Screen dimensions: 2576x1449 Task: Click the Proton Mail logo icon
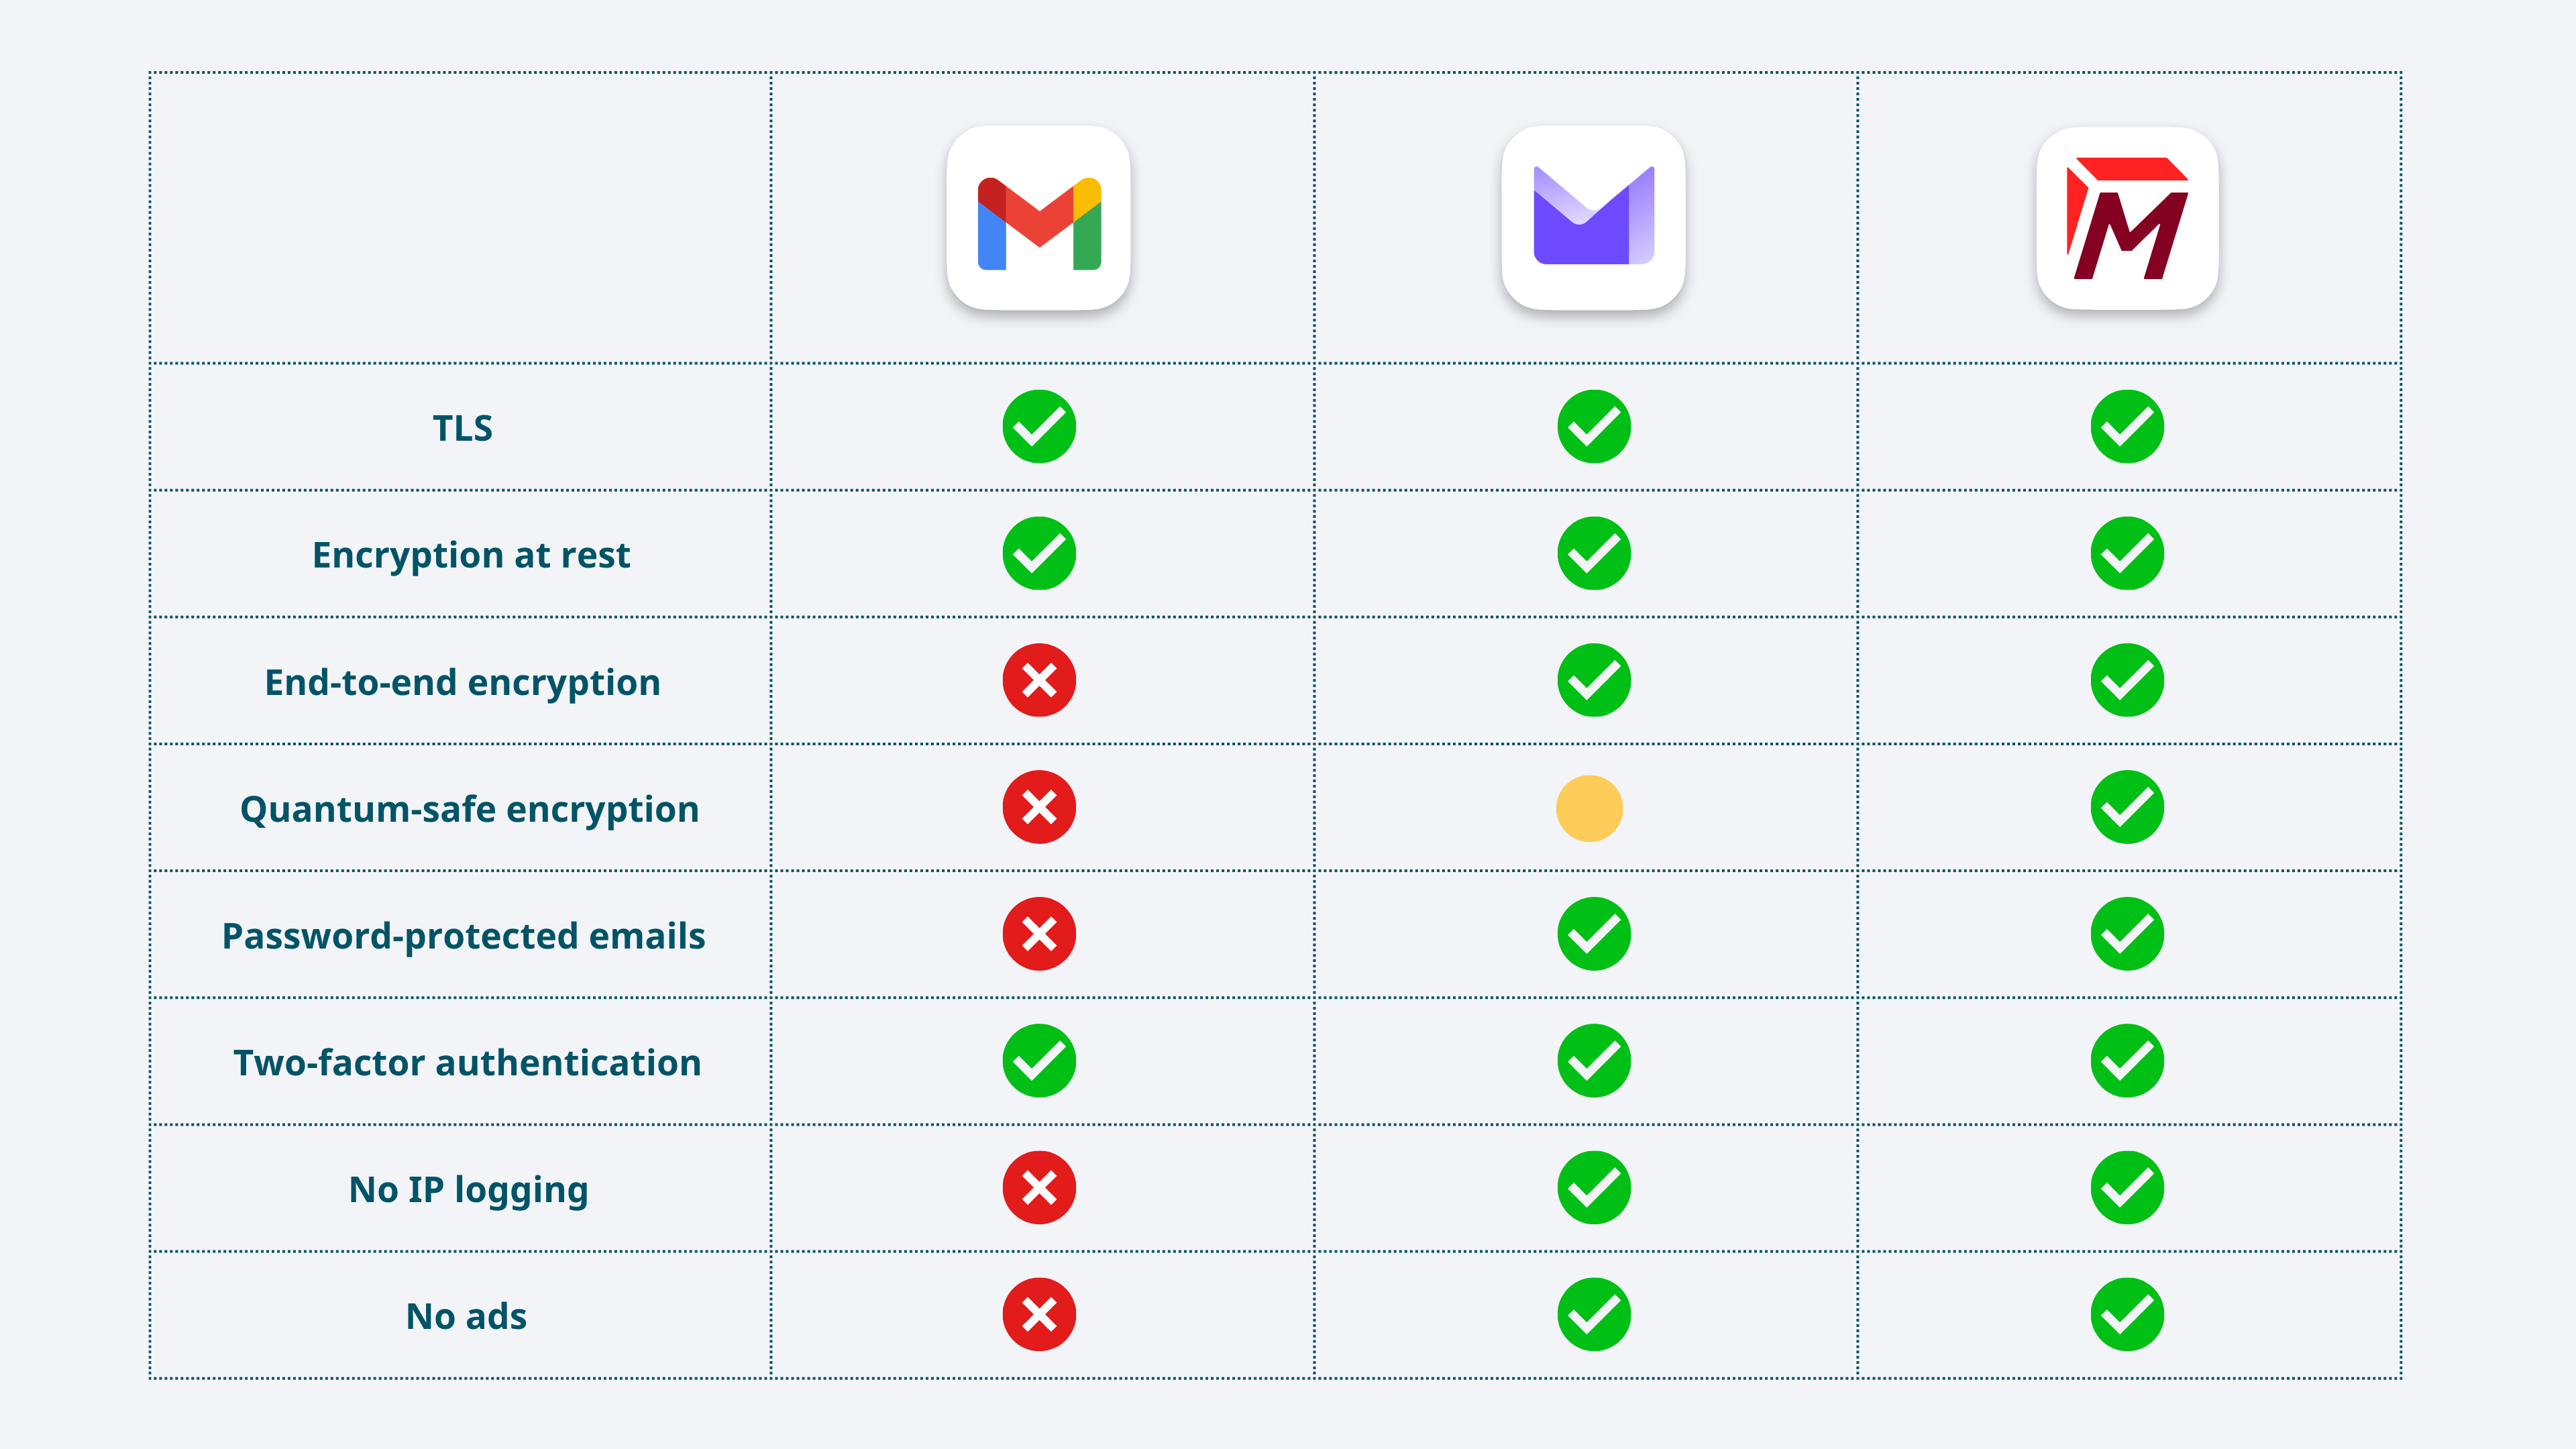[1593, 218]
